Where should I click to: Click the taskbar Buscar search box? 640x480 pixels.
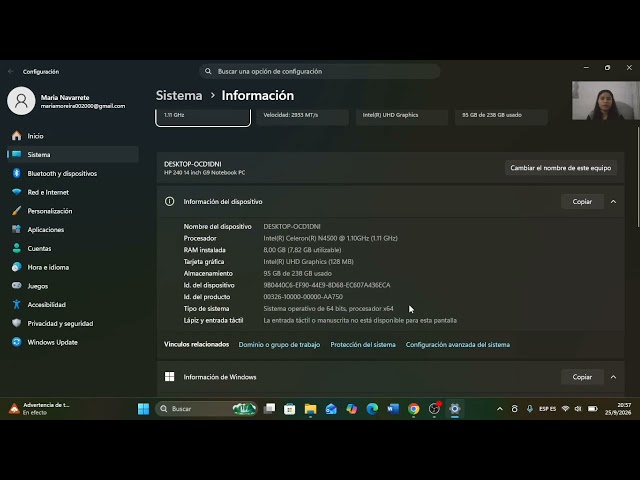tap(206, 409)
